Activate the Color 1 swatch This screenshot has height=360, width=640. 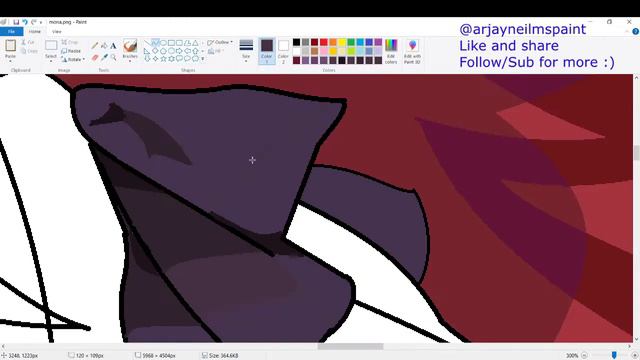tap(267, 51)
